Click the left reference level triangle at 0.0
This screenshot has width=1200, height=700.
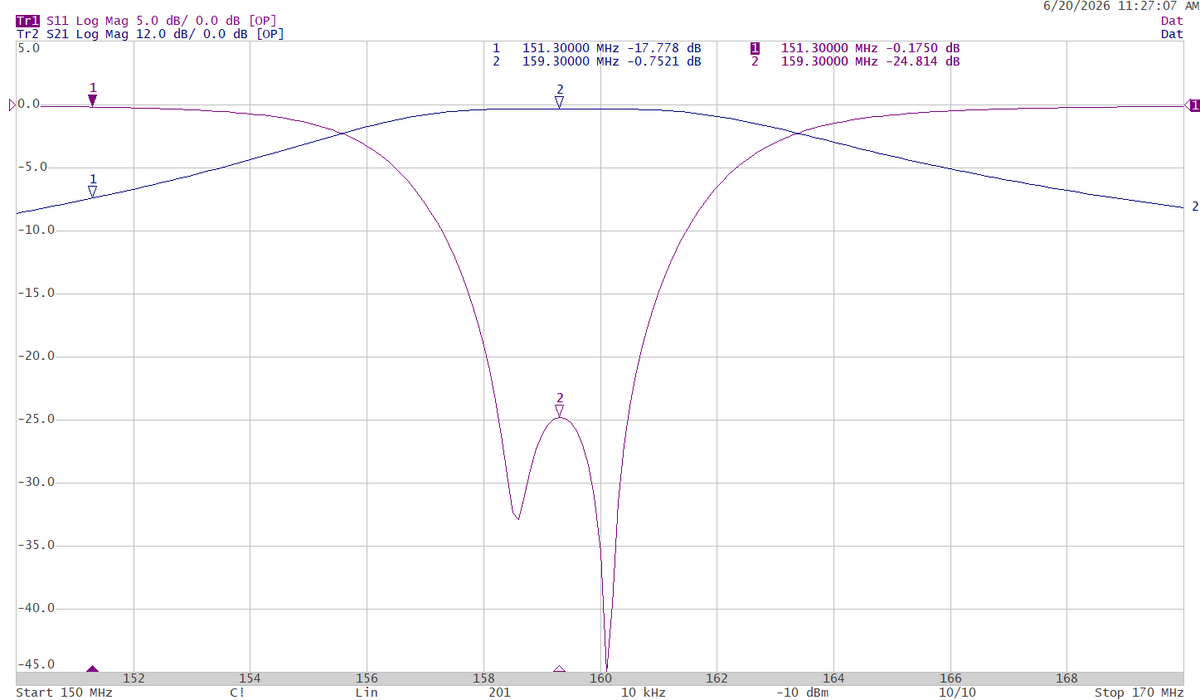pyautogui.click(x=12, y=104)
